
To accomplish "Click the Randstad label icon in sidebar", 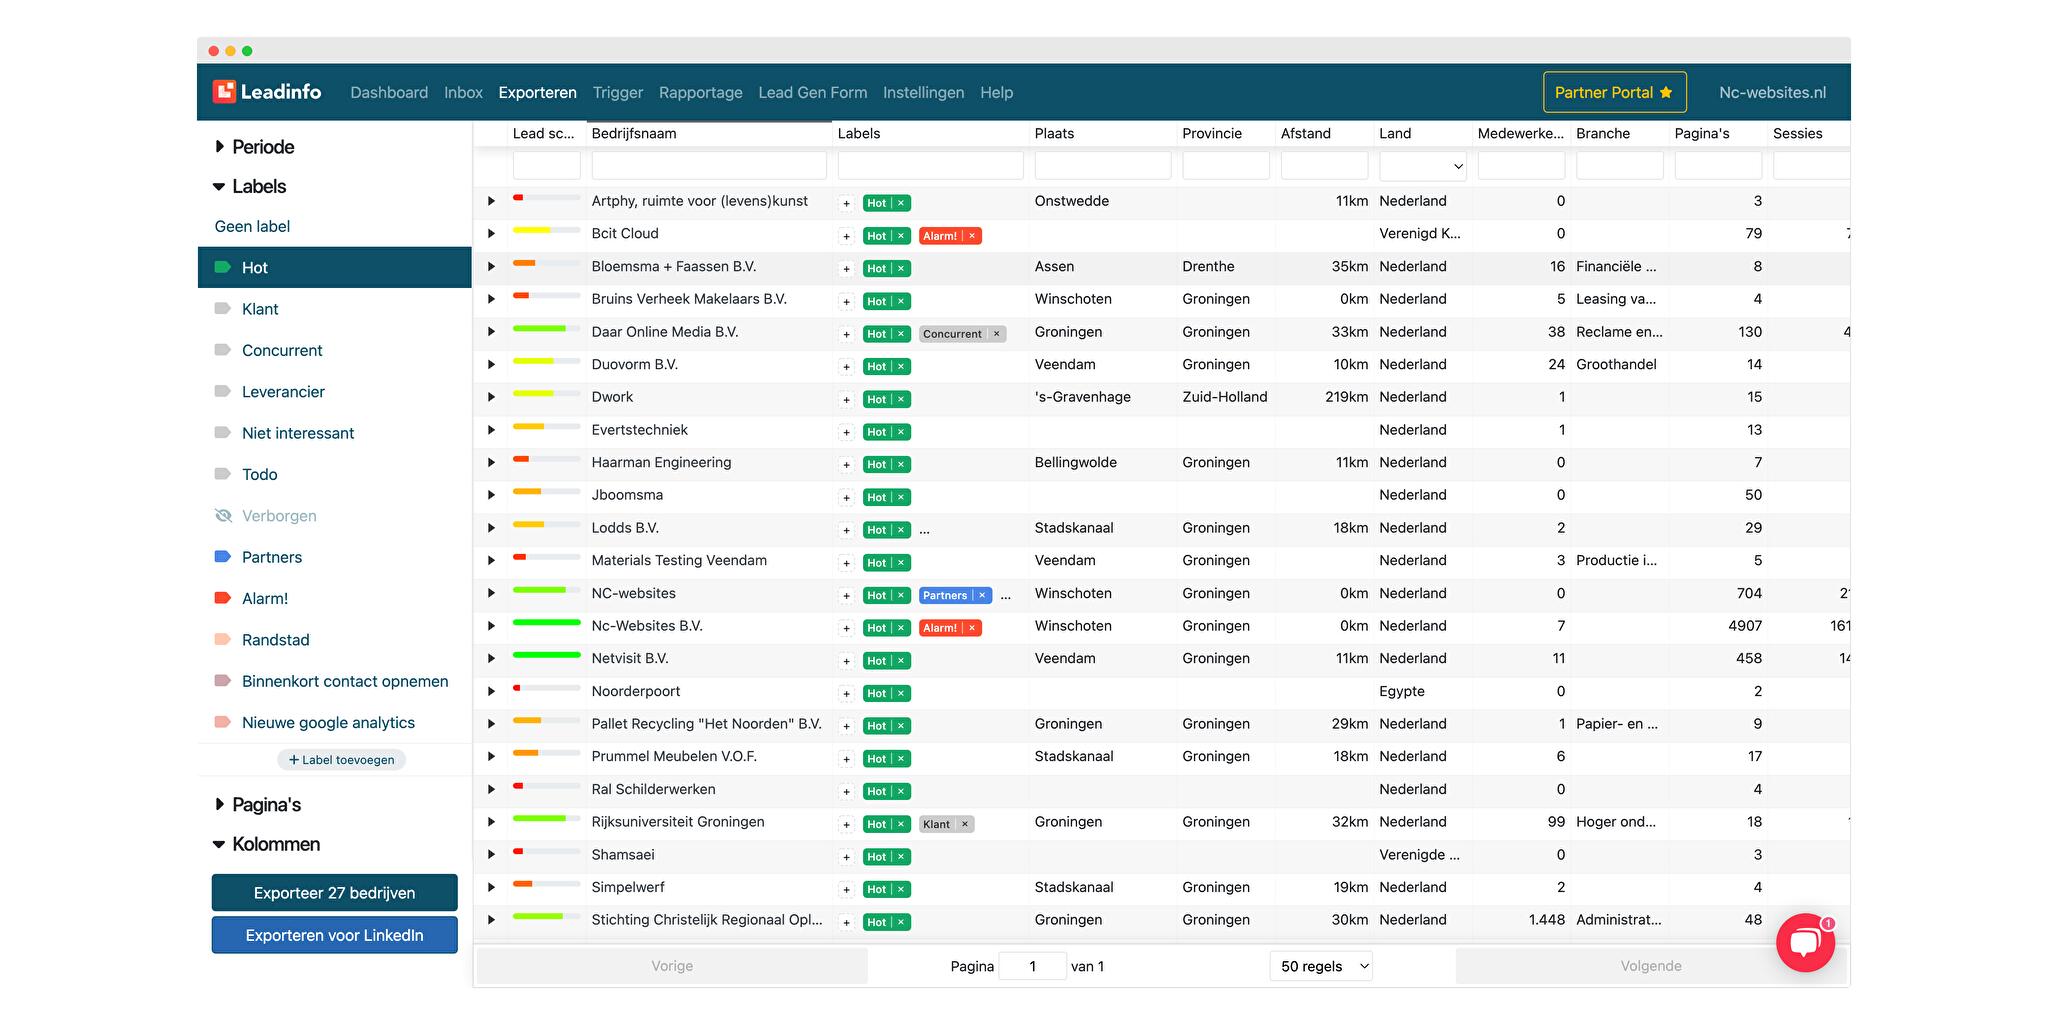I will tap(223, 640).
